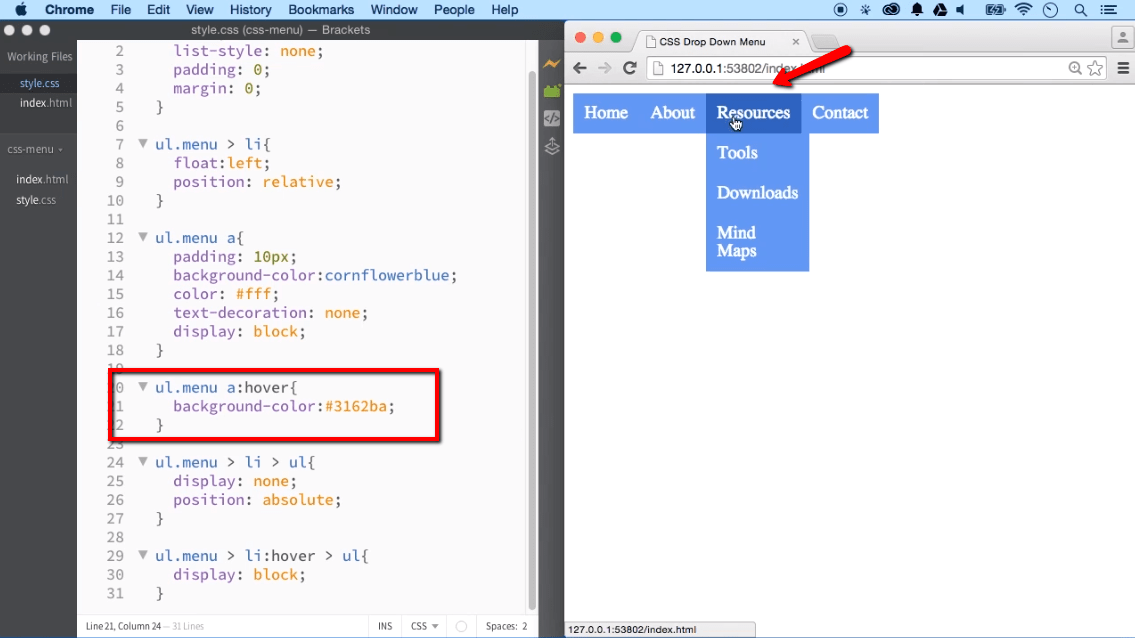Screen dimensions: 1135x638
Task: Click the Home navigation link
Action: coord(605,113)
